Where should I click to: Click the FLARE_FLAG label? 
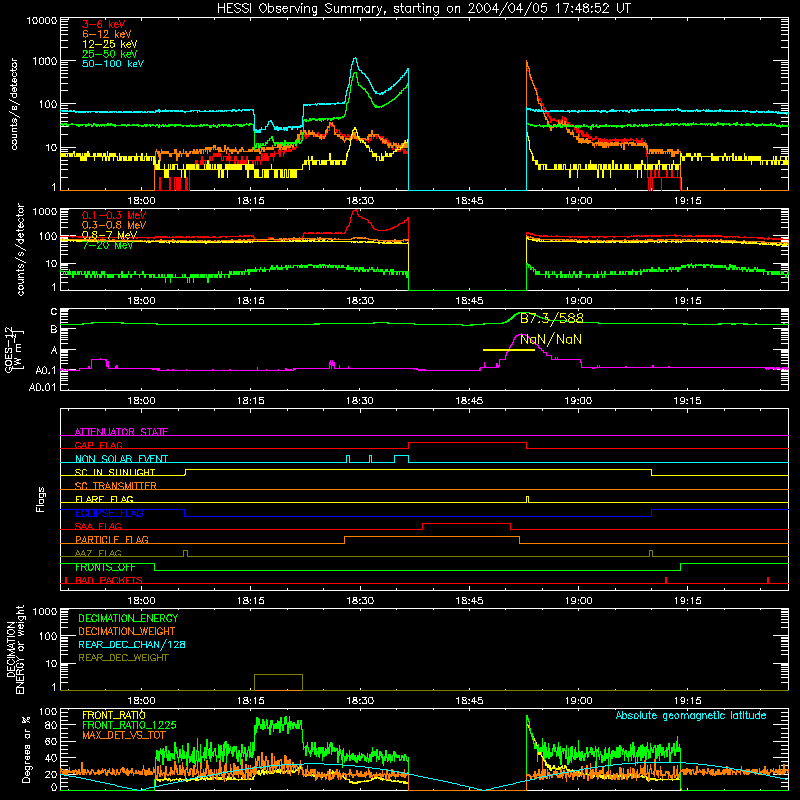pyautogui.click(x=104, y=499)
